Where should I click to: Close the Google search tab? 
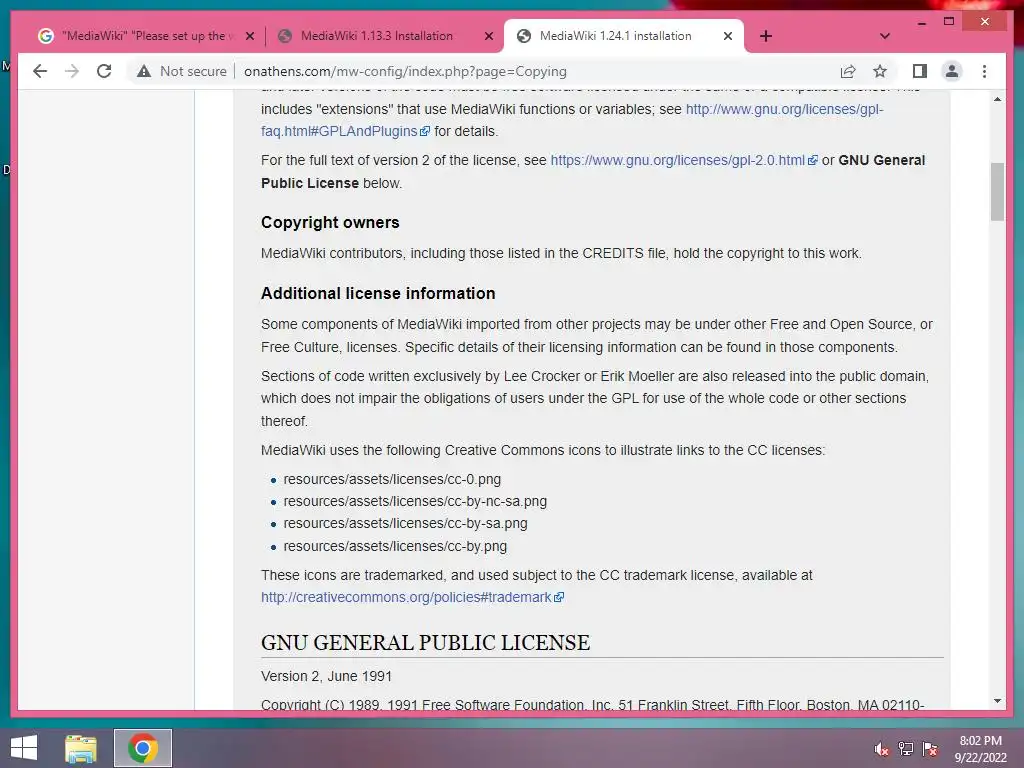[x=249, y=36]
